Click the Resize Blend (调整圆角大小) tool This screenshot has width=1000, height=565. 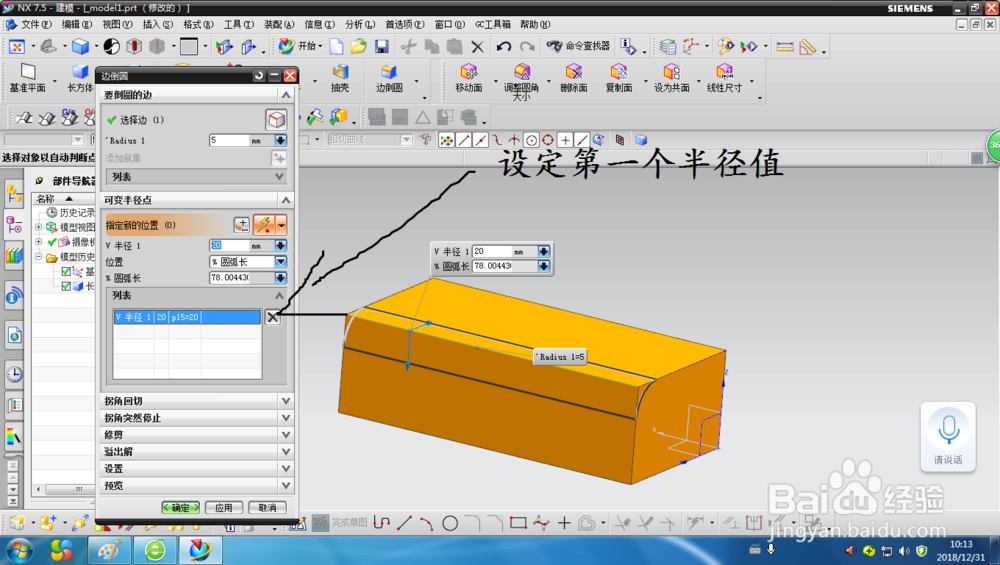tap(521, 82)
